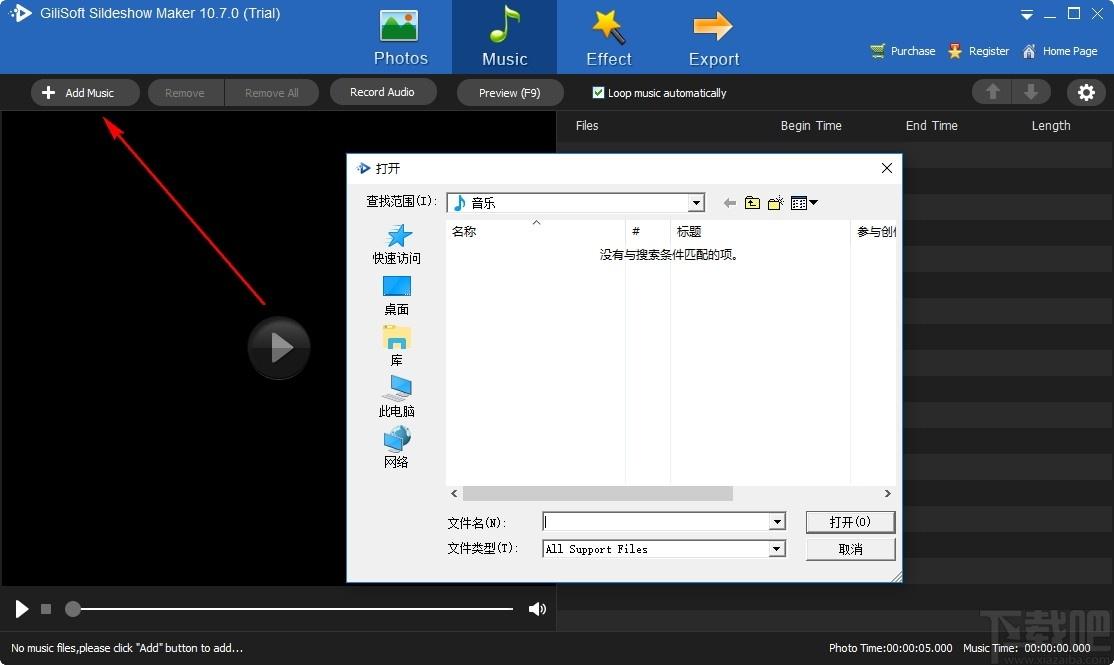
Task: Click the Length column header
Action: (x=1051, y=126)
